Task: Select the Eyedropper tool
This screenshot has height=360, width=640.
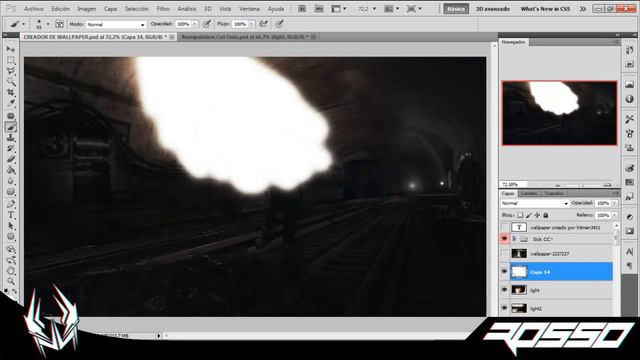Action: coord(11,104)
